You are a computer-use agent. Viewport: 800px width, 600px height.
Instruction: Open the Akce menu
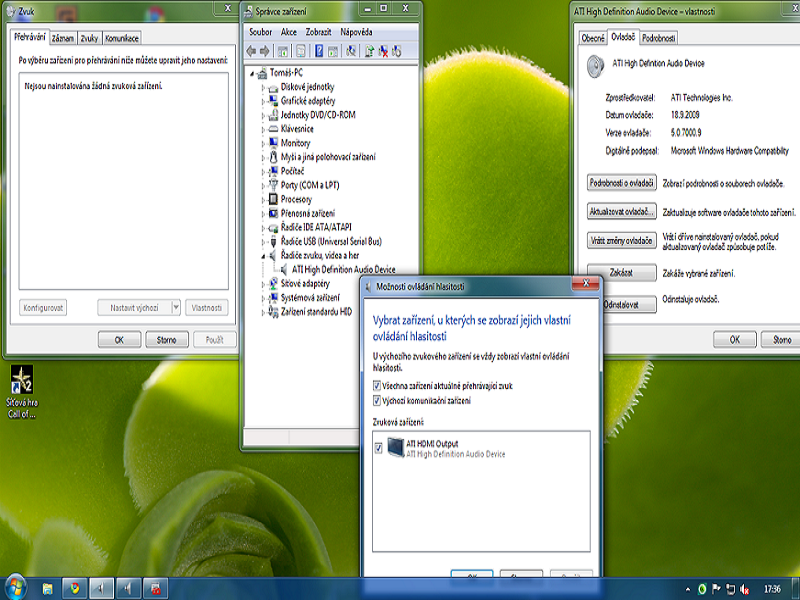coord(289,32)
